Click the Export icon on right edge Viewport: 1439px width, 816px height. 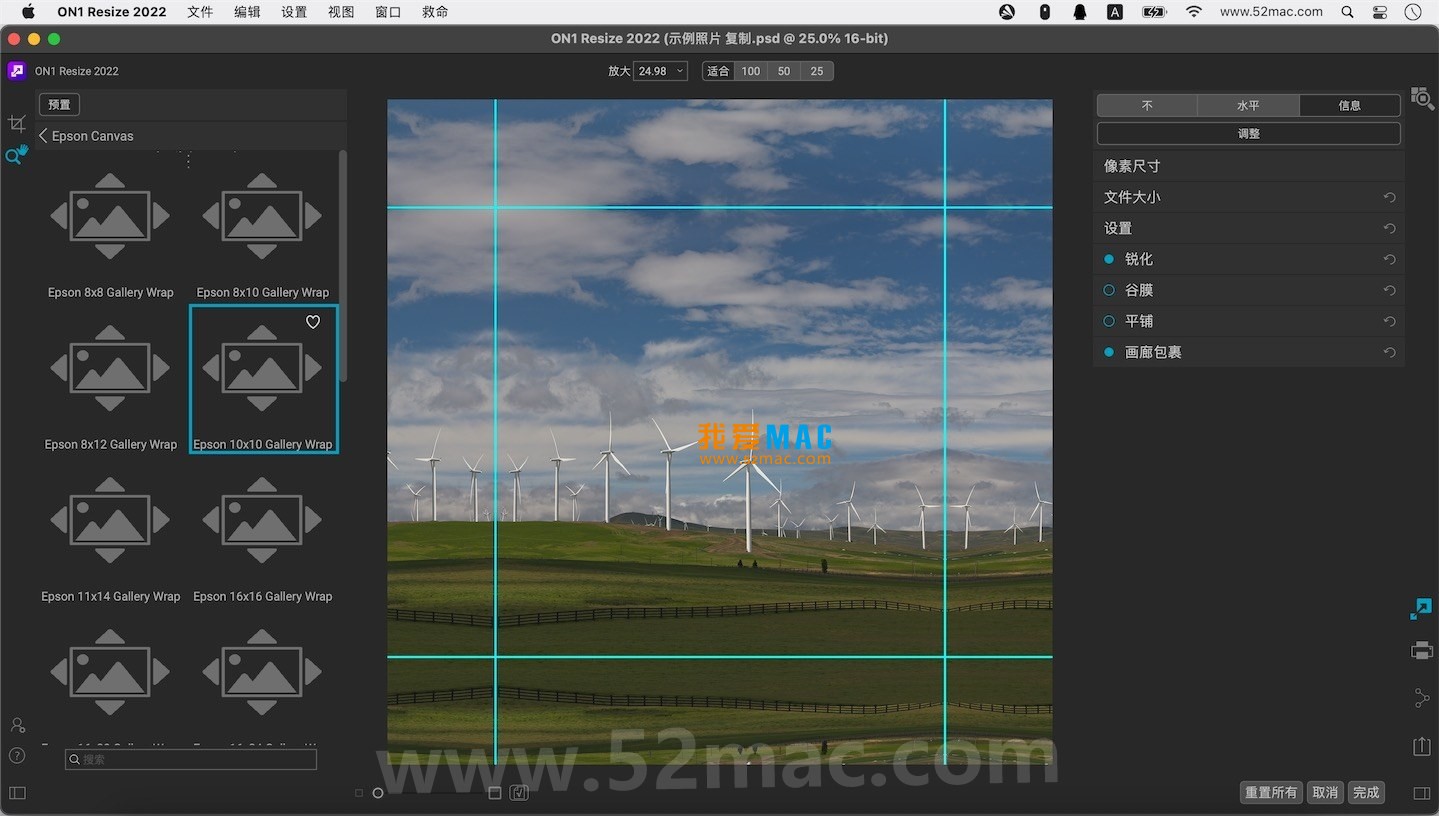click(x=1421, y=746)
